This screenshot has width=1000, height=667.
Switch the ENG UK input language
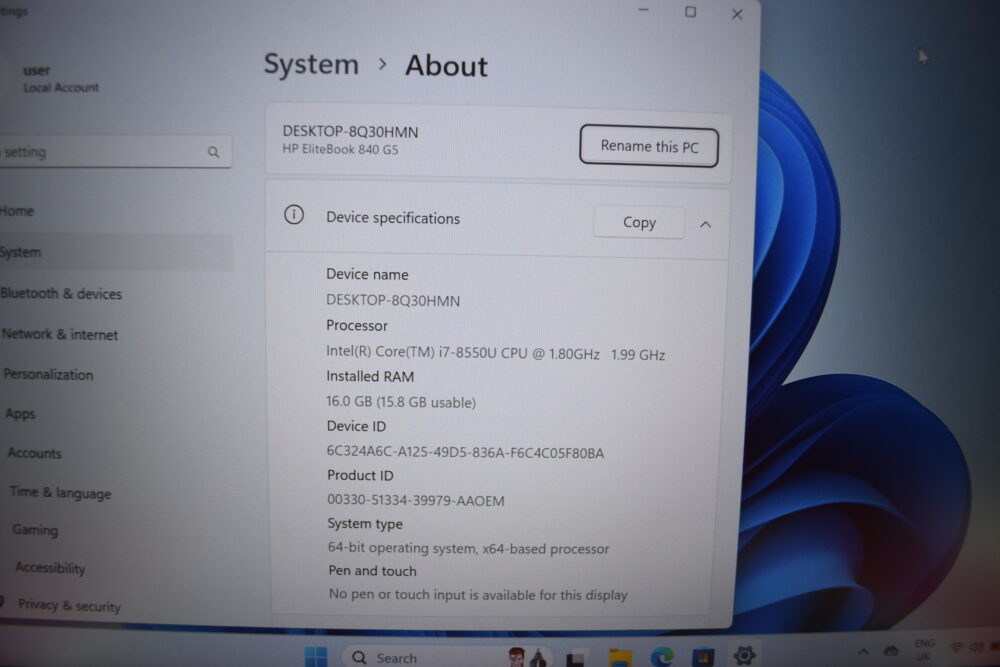click(x=924, y=650)
